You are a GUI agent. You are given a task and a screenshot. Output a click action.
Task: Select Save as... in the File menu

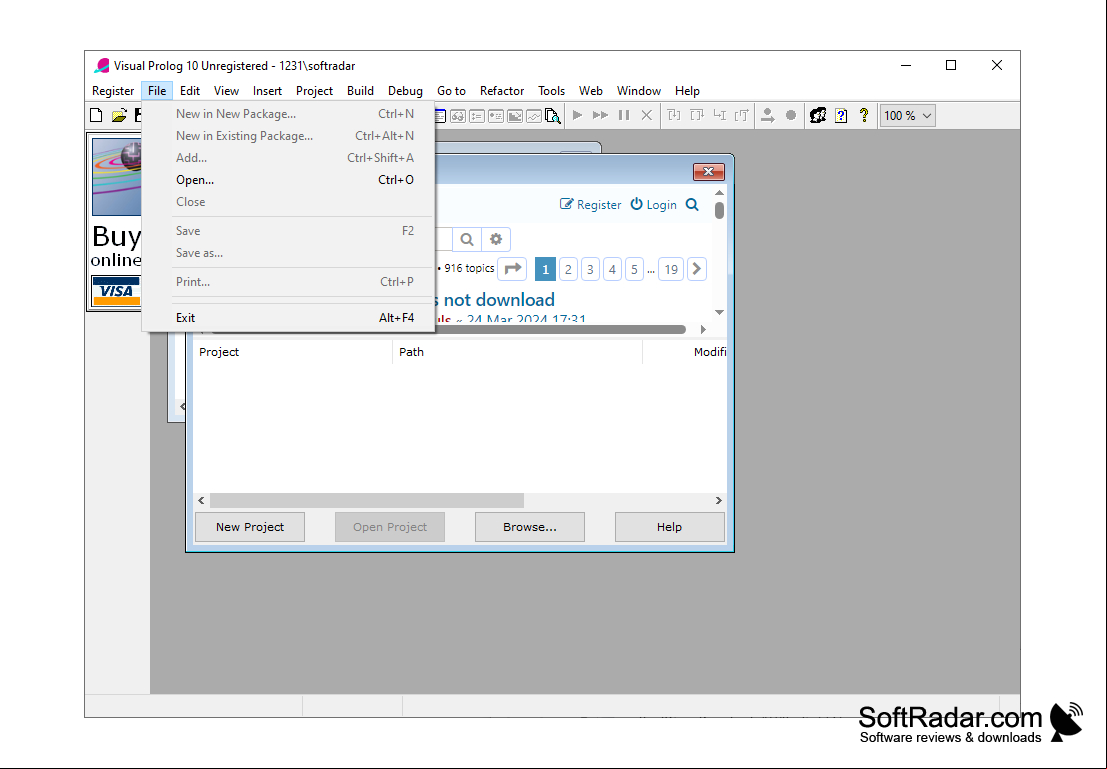click(x=288, y=253)
